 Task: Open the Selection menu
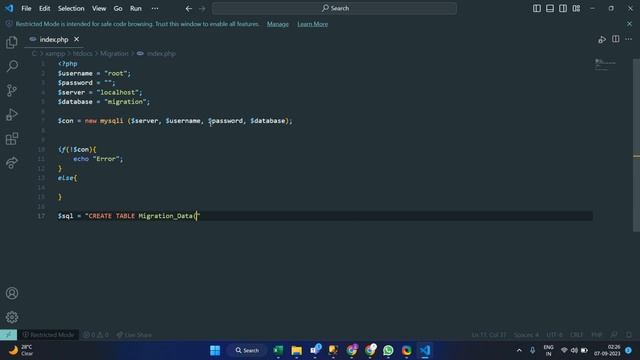[x=71, y=8]
